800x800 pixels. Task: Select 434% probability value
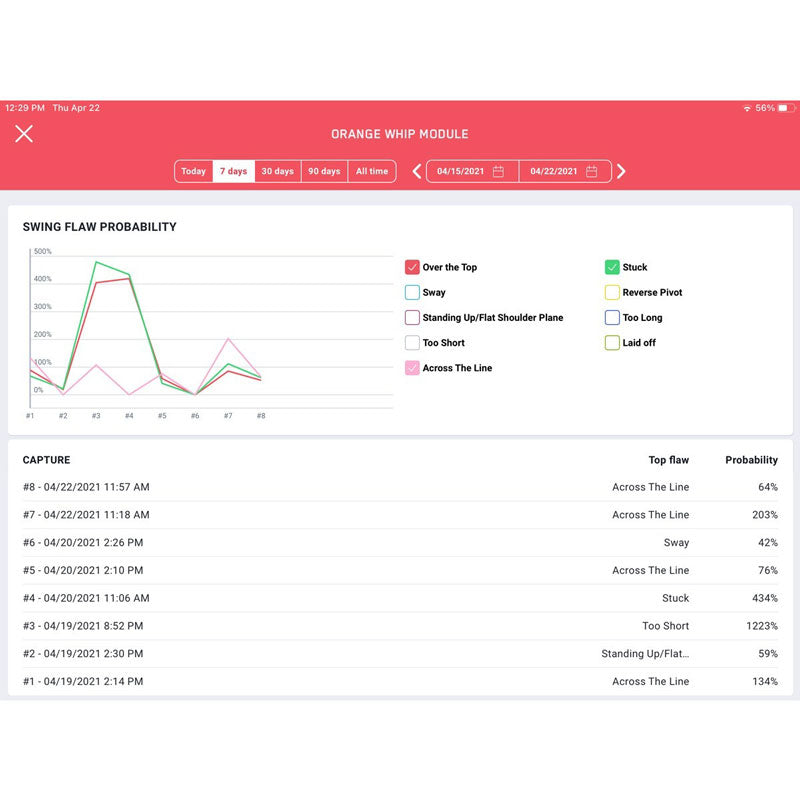(x=765, y=598)
